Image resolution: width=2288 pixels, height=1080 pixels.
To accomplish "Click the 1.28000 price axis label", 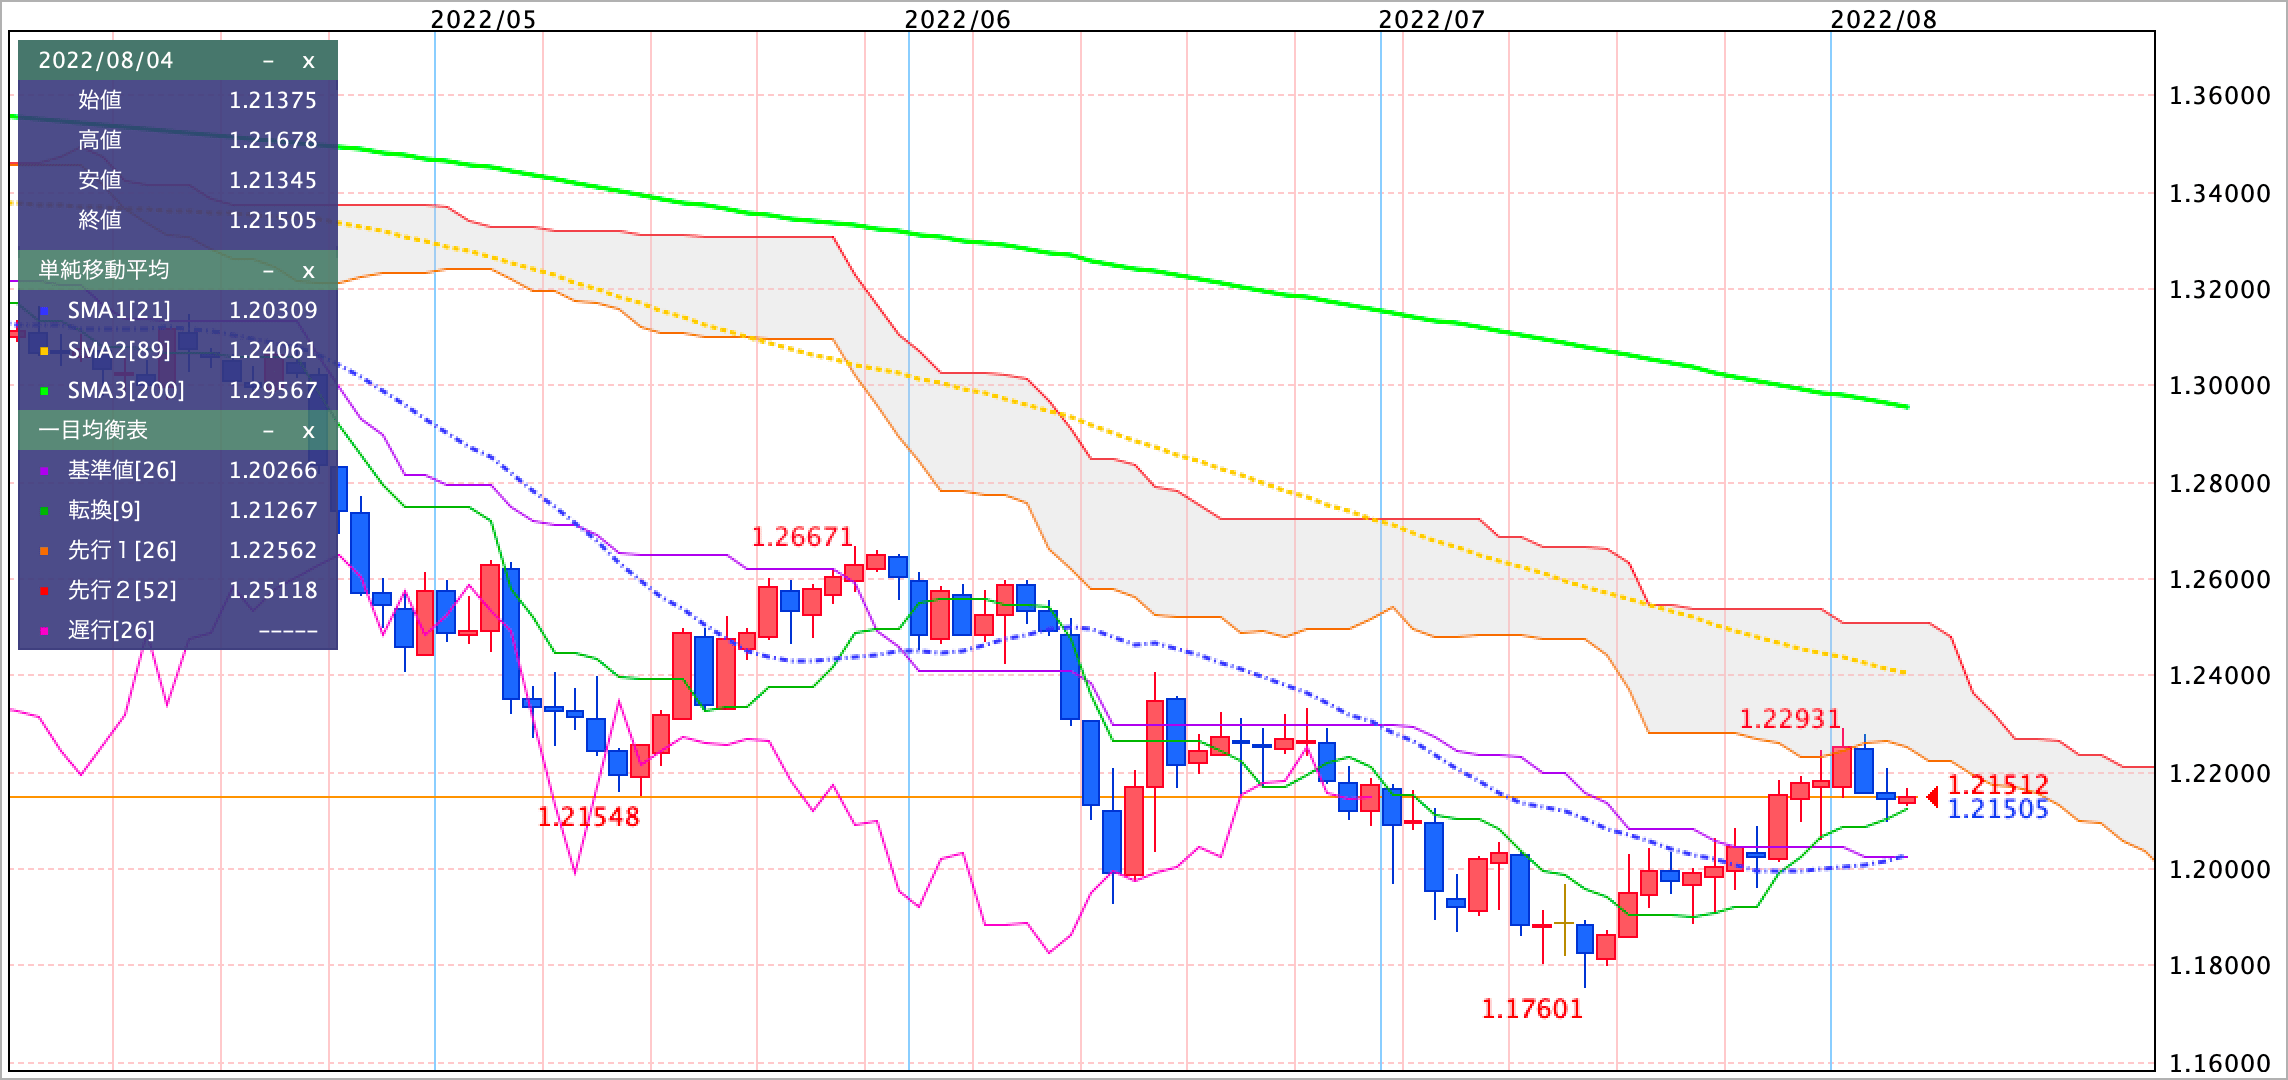I will coord(2218,483).
